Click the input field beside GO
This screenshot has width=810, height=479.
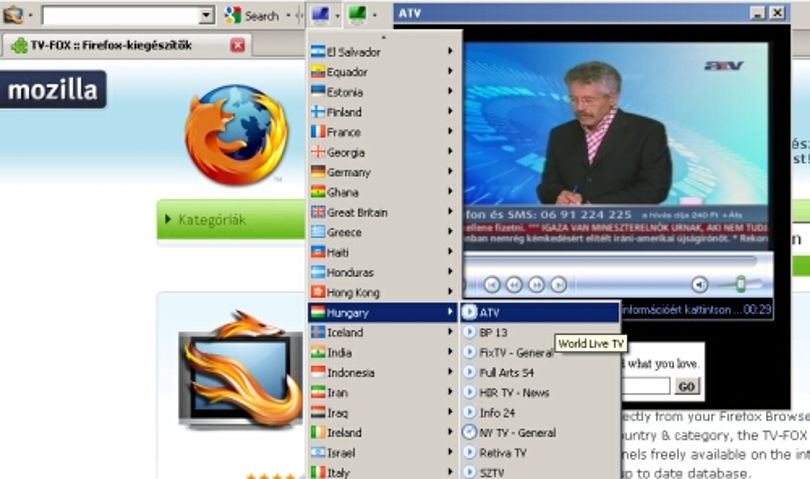pyautogui.click(x=645, y=386)
